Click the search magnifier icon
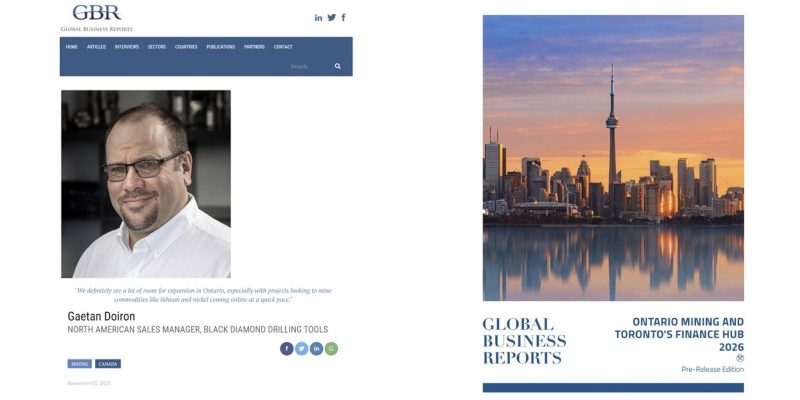The image size is (800, 400). coord(338,66)
